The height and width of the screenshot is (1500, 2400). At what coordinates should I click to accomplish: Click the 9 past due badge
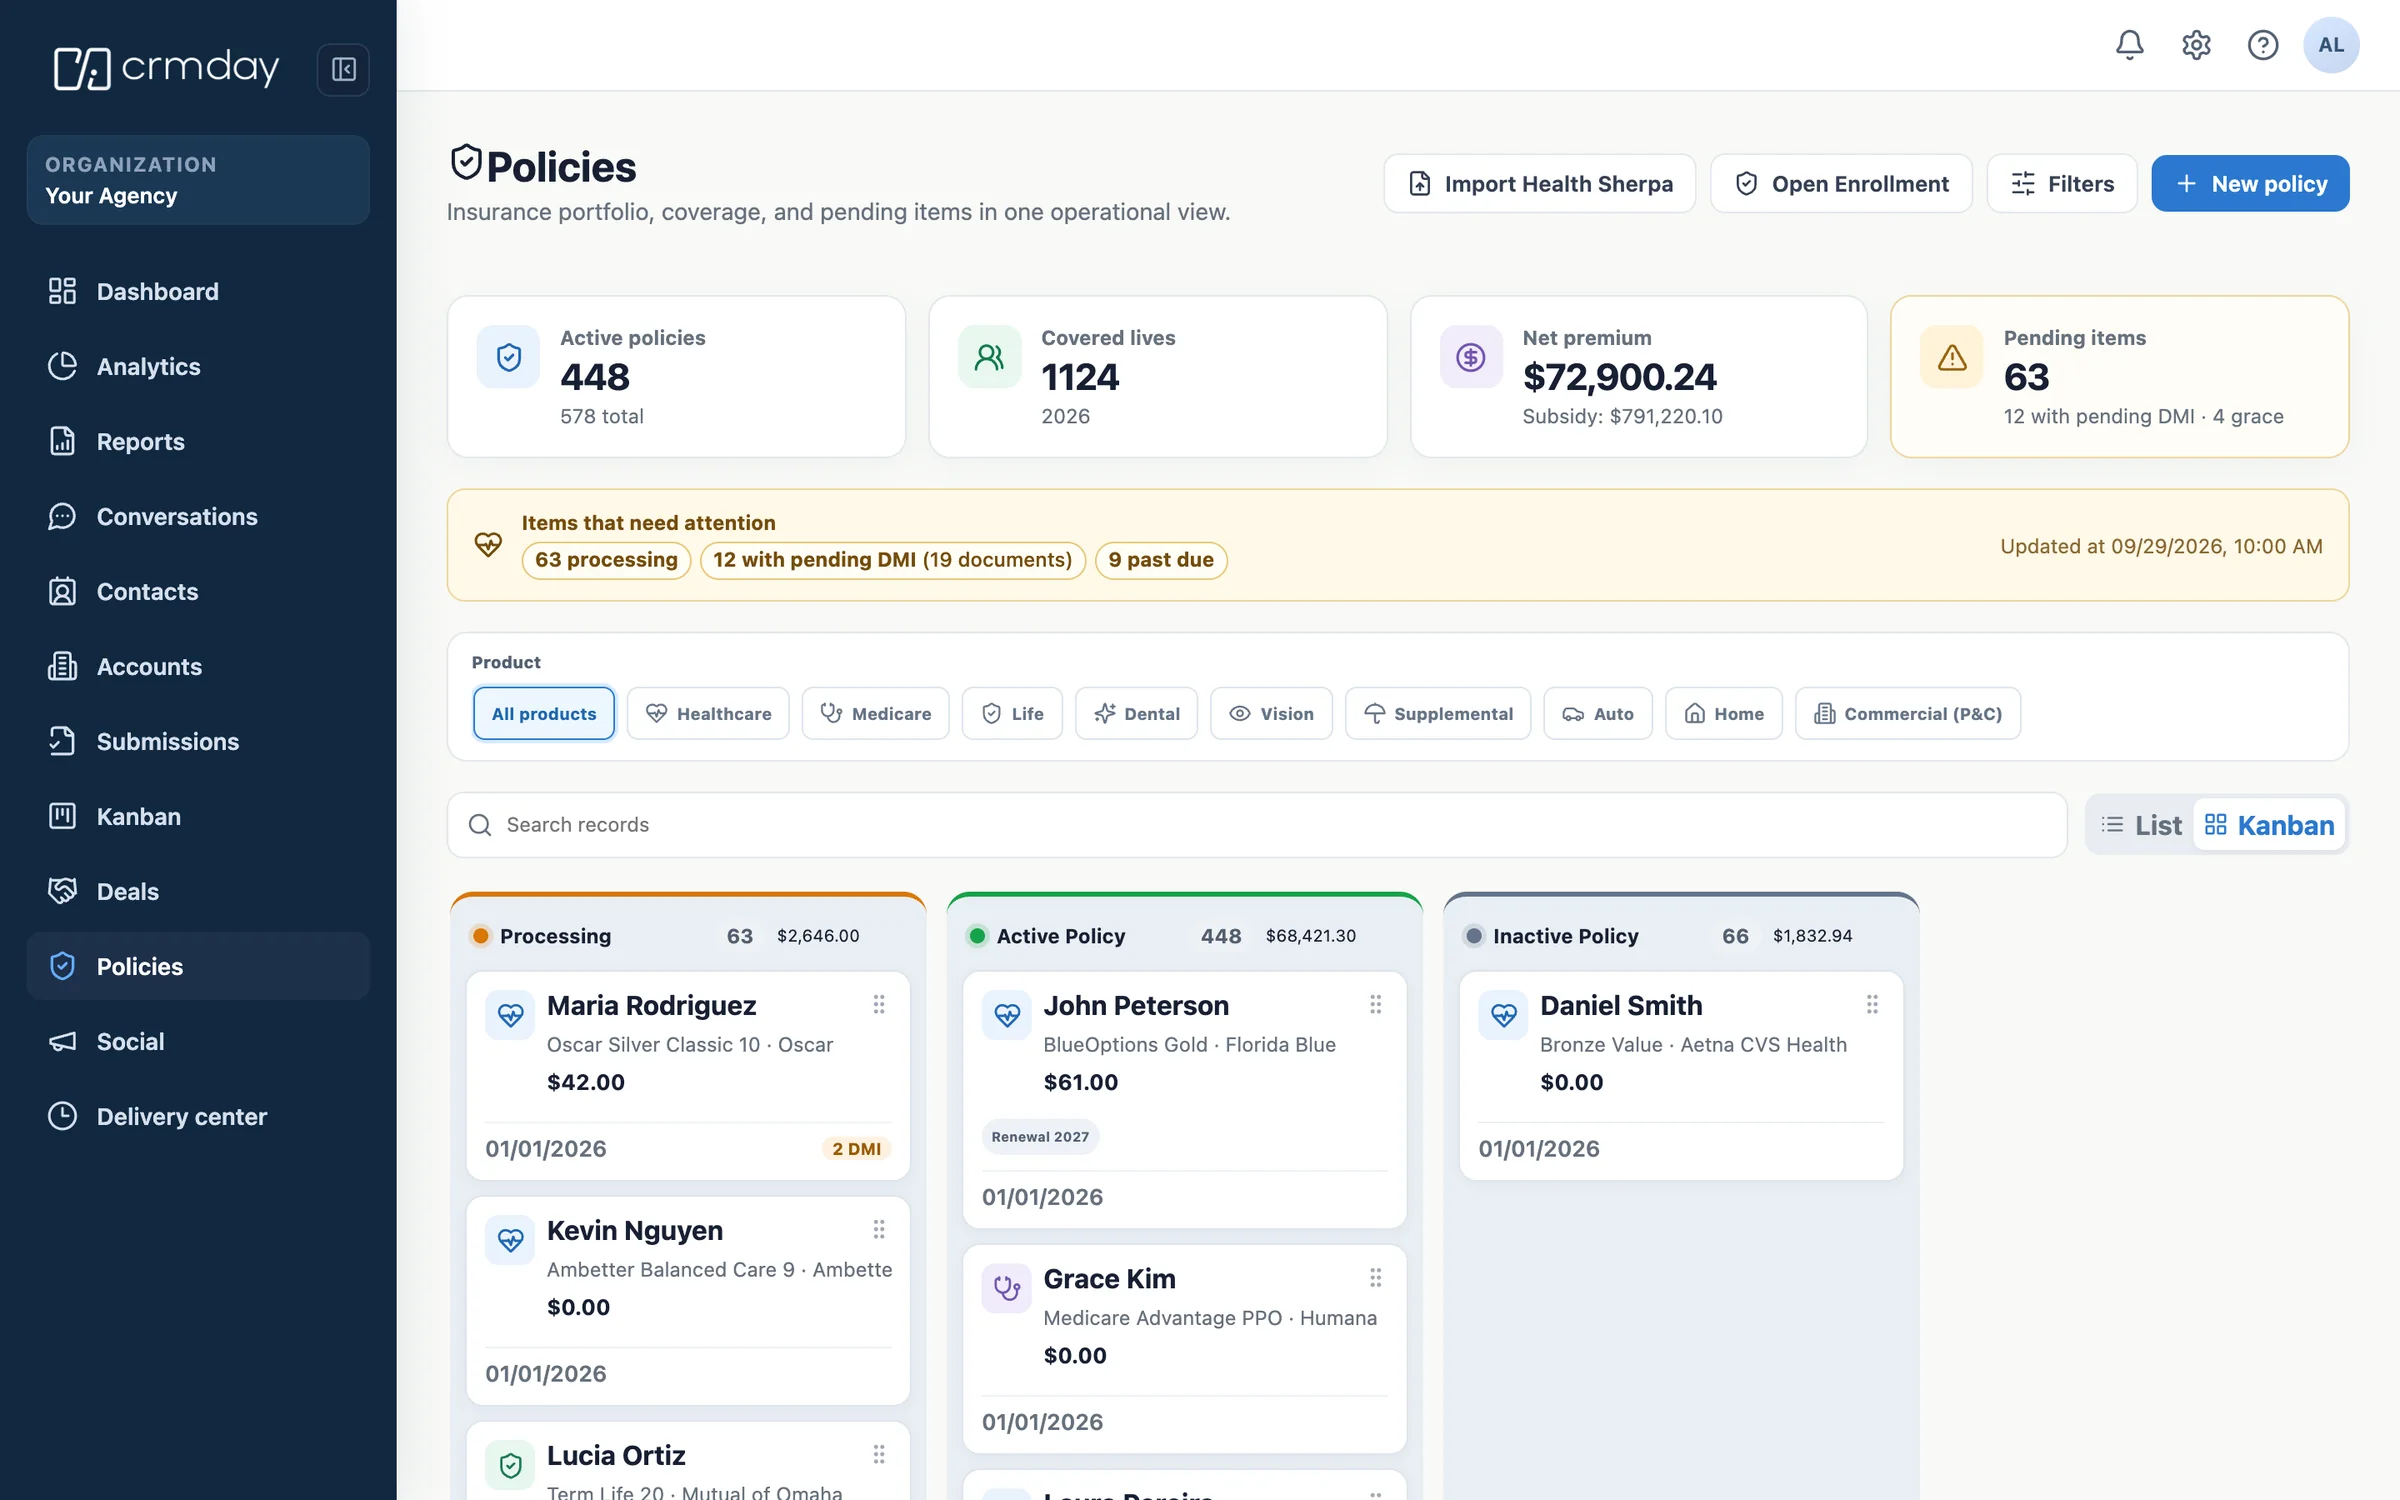tap(1161, 560)
